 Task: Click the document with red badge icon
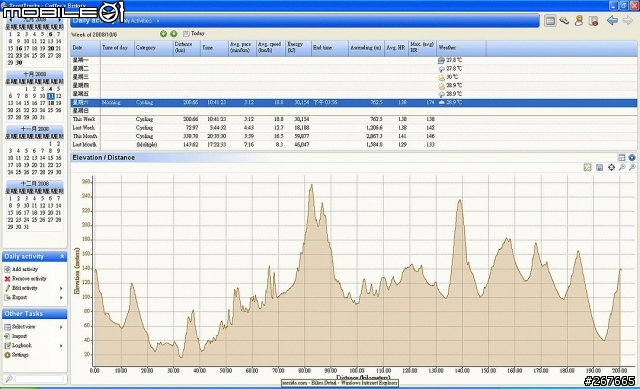click(x=593, y=20)
